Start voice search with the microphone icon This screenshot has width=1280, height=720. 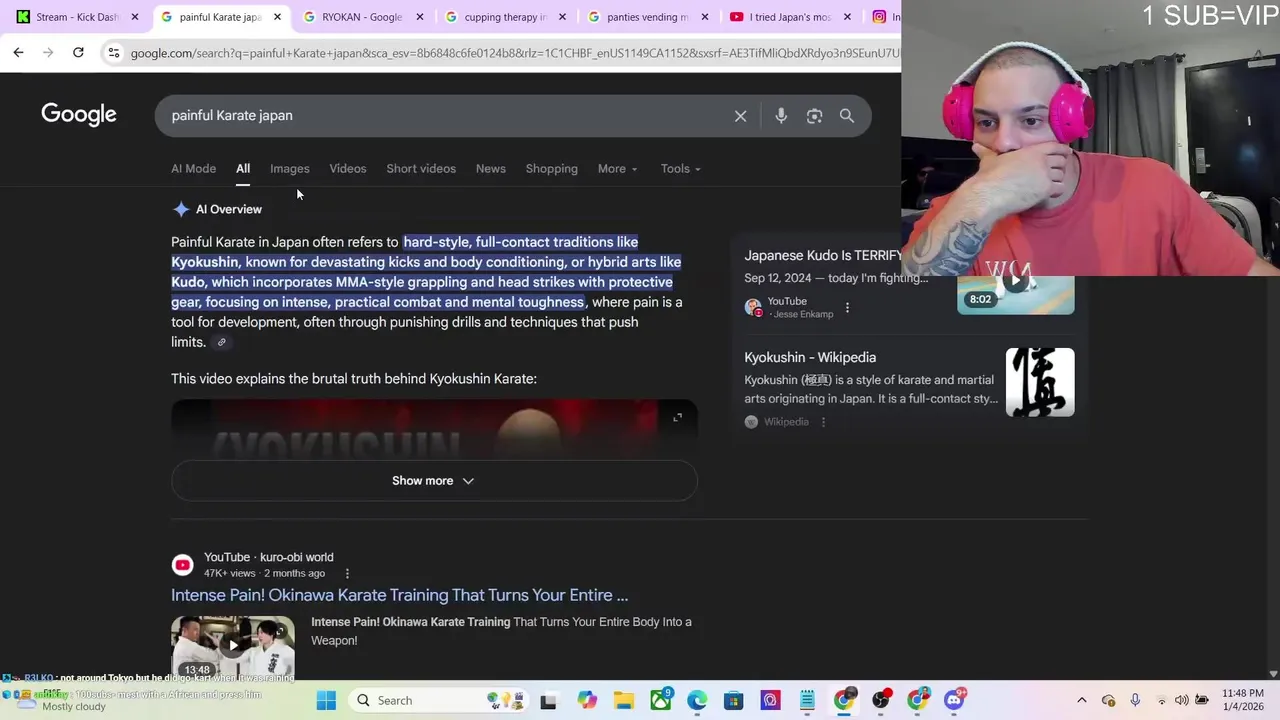click(x=781, y=116)
